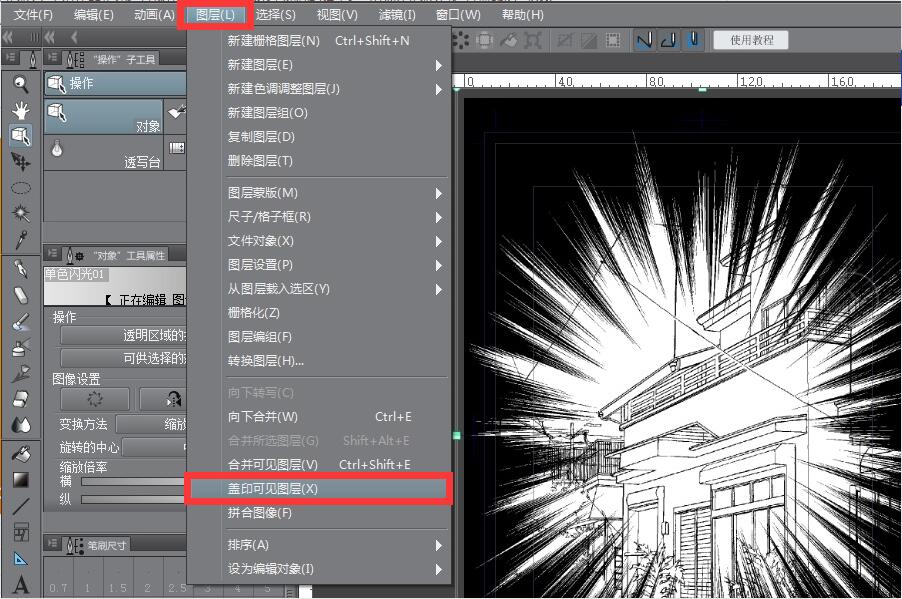Select the Zoom magnifier tool
The image size is (902, 599).
coord(20,84)
